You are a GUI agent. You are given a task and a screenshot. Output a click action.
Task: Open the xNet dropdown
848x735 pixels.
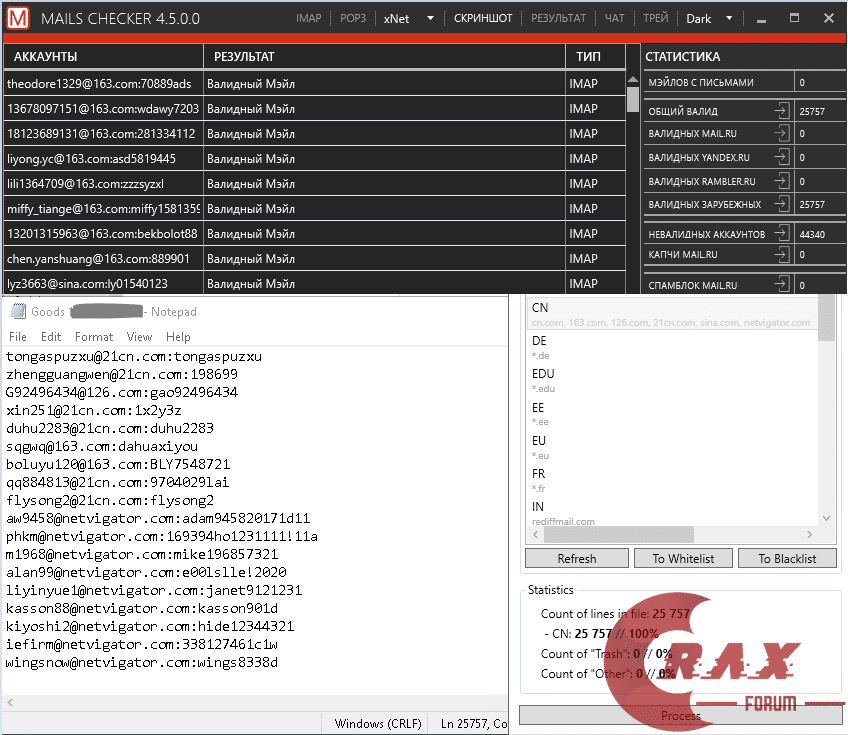click(410, 19)
